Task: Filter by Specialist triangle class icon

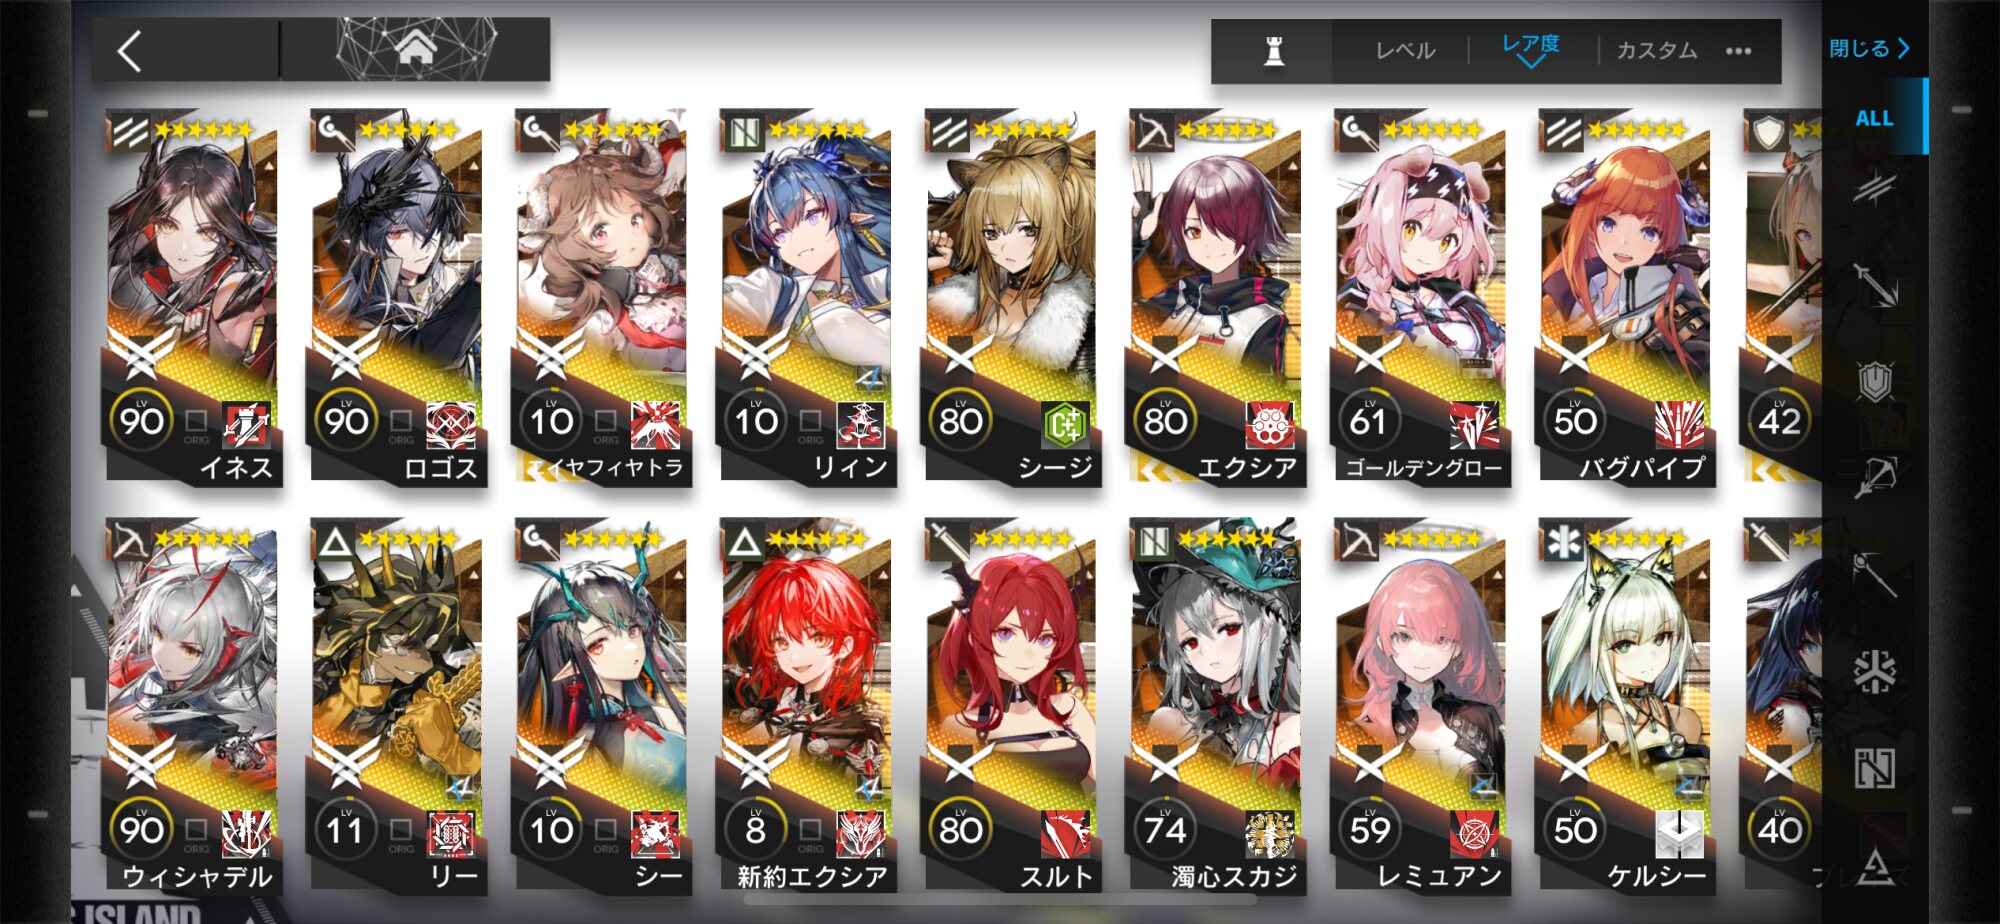Action: pos(1875,865)
